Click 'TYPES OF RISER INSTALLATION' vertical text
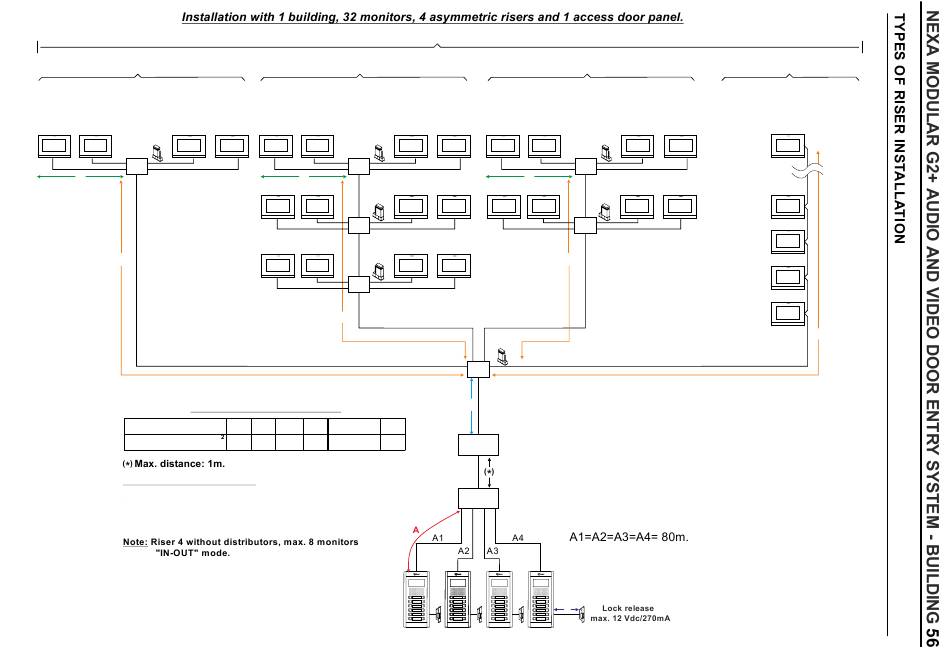This screenshot has height=648, width=950. click(x=900, y=128)
